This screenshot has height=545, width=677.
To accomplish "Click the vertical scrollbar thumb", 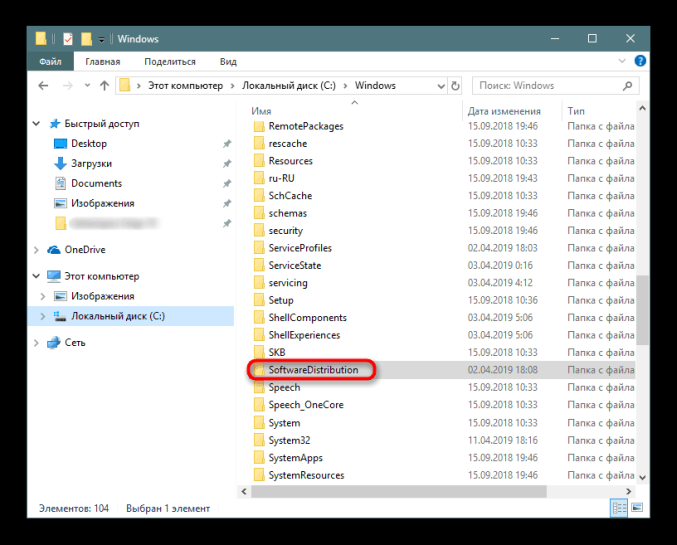I will pyautogui.click(x=642, y=310).
